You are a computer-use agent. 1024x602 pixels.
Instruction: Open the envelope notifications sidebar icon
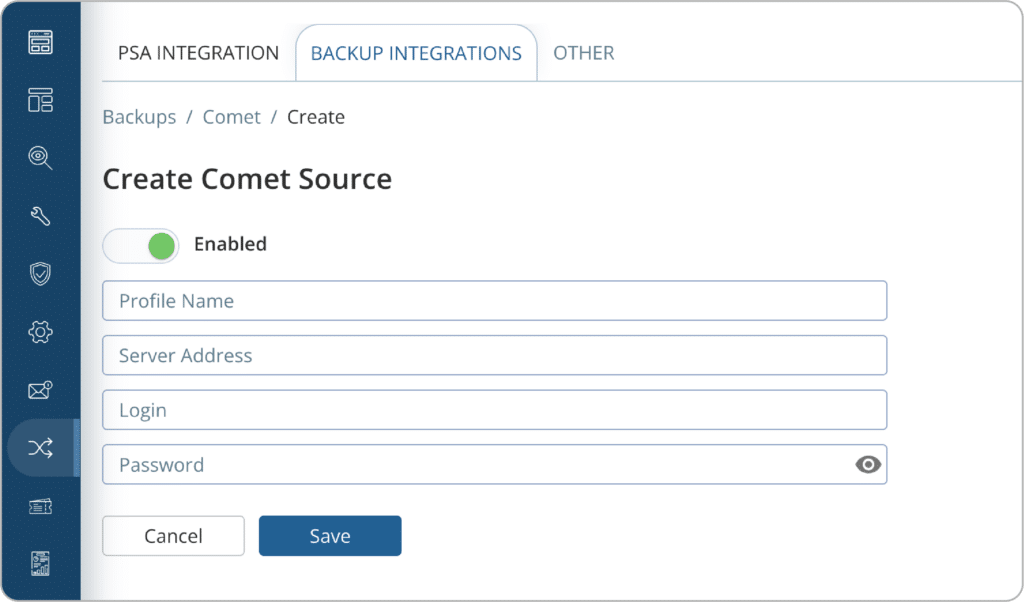coord(40,390)
